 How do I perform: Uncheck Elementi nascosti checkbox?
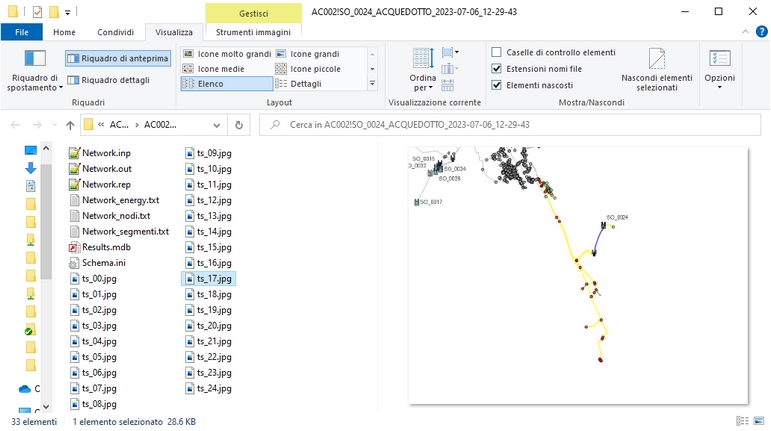pyautogui.click(x=497, y=86)
